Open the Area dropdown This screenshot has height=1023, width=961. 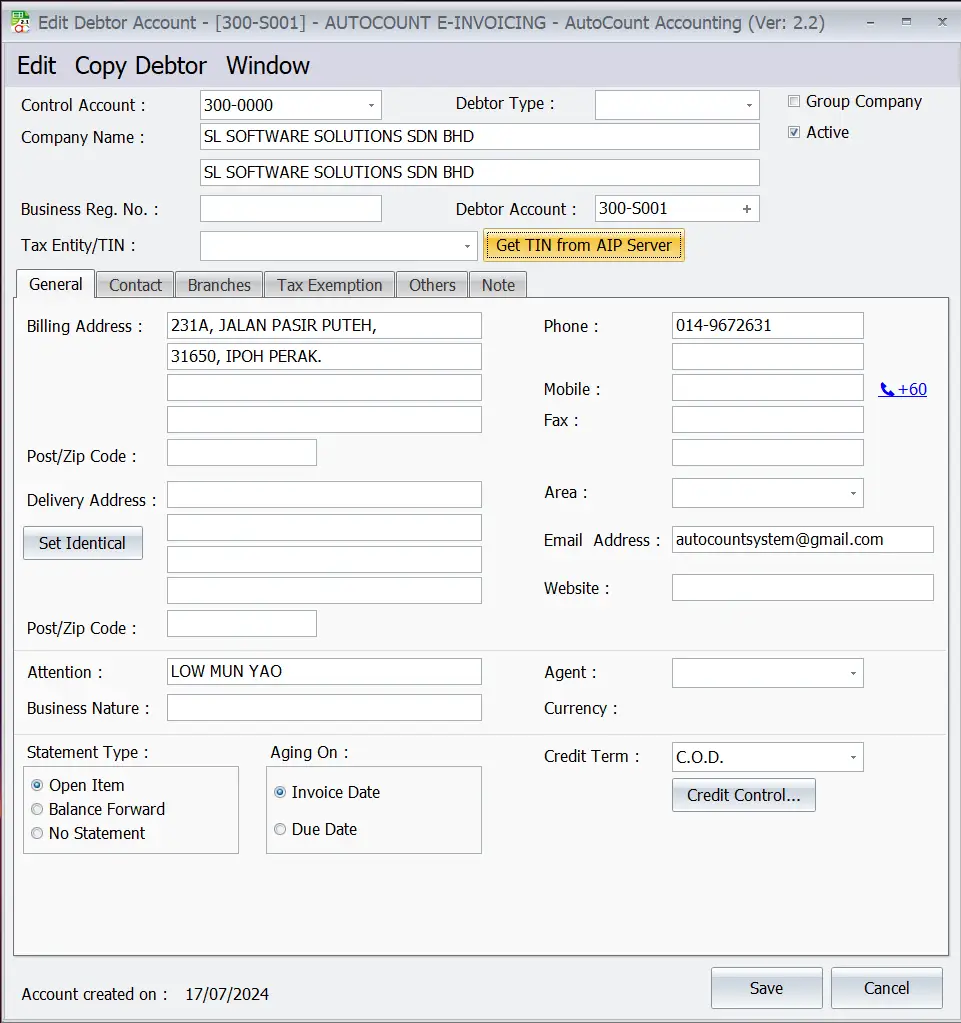pos(855,493)
